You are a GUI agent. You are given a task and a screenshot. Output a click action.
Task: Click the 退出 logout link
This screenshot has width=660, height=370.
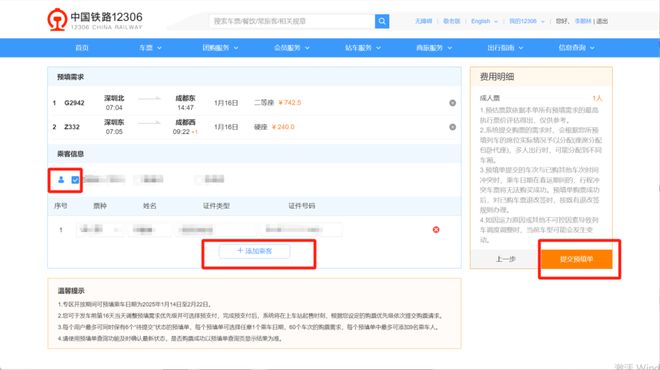602,21
